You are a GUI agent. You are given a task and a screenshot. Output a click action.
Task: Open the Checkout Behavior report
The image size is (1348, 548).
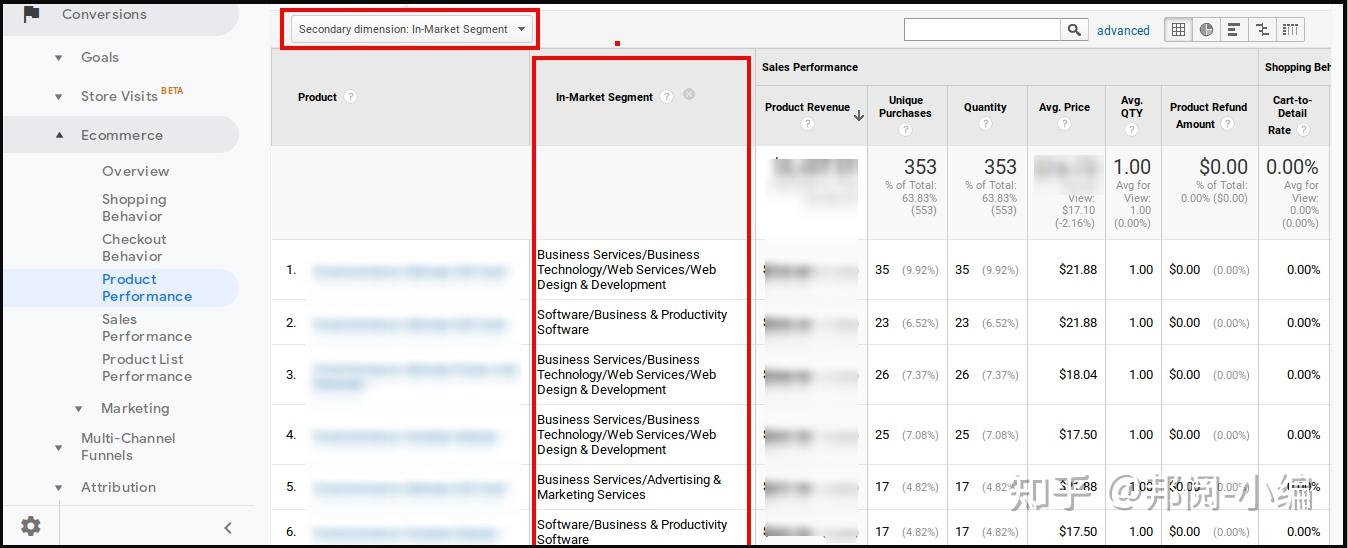point(134,248)
